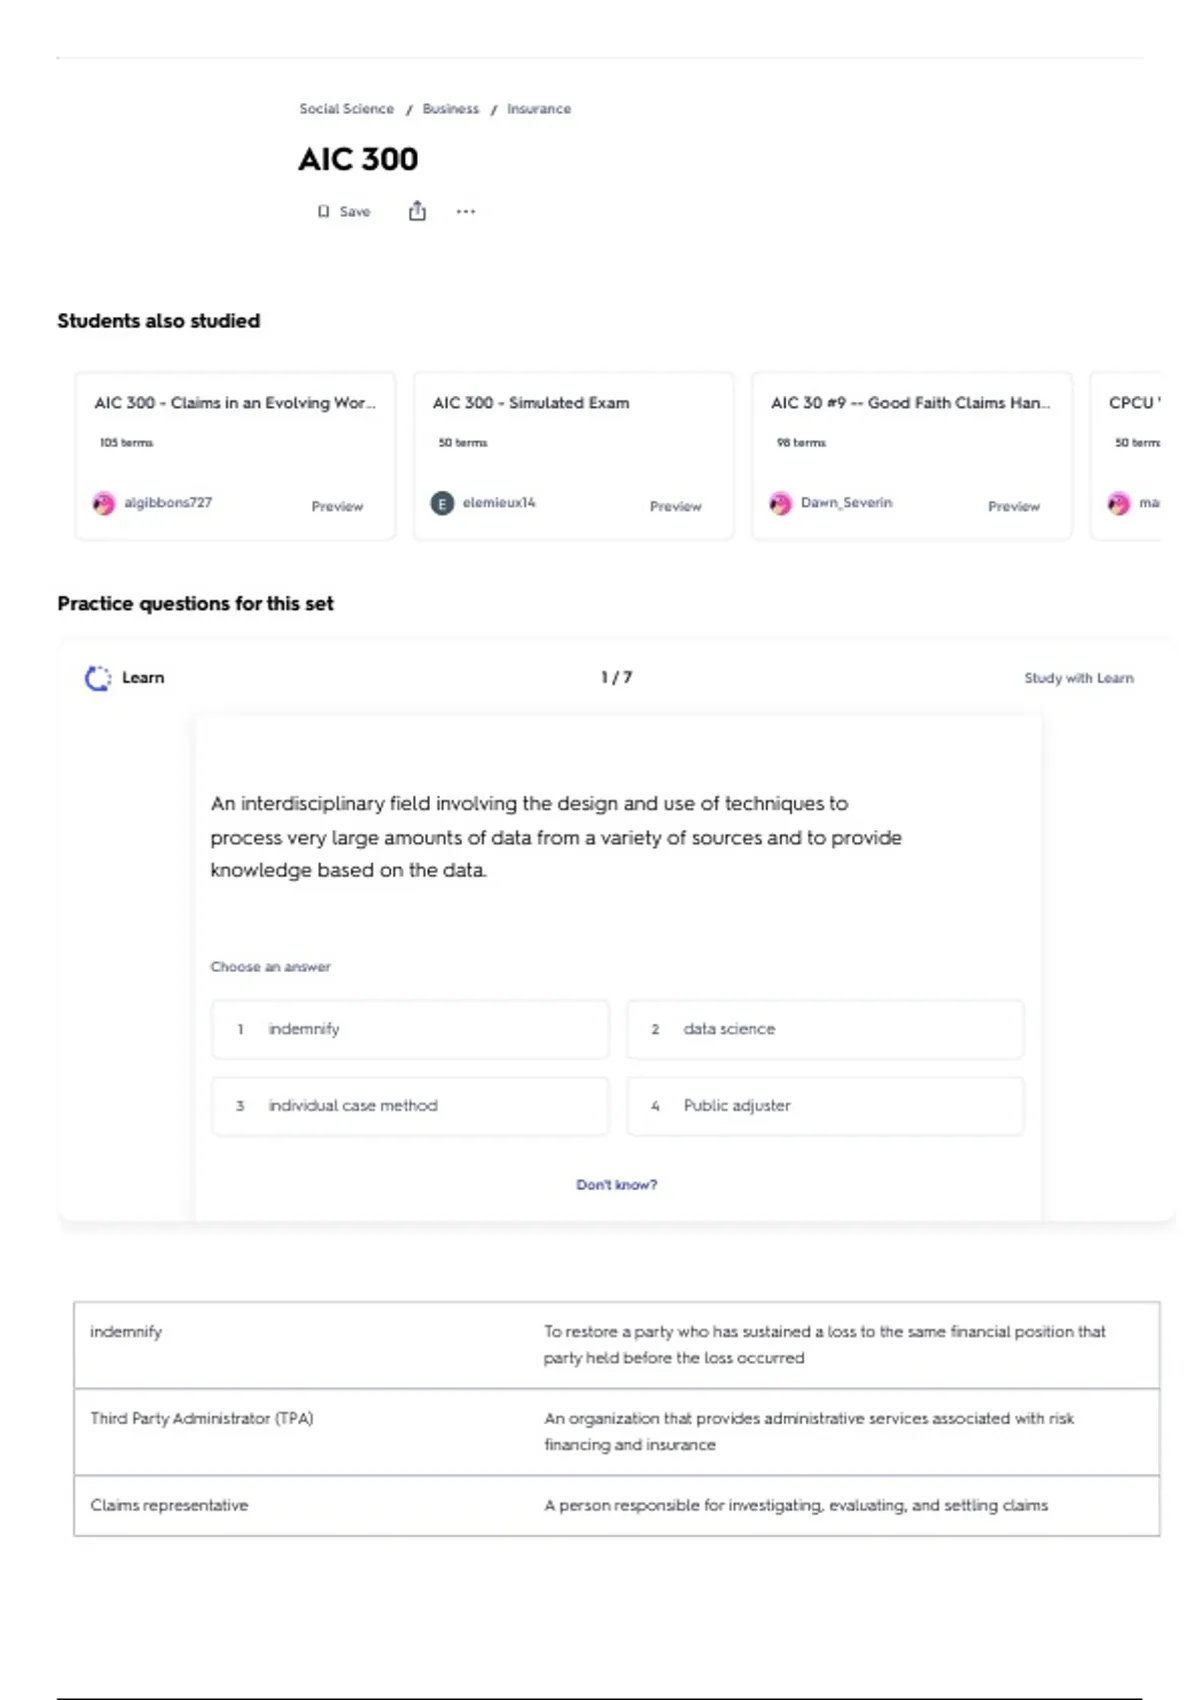Click the share icon below the title
Viewport: 1200px width, 1700px height.
pos(417,211)
